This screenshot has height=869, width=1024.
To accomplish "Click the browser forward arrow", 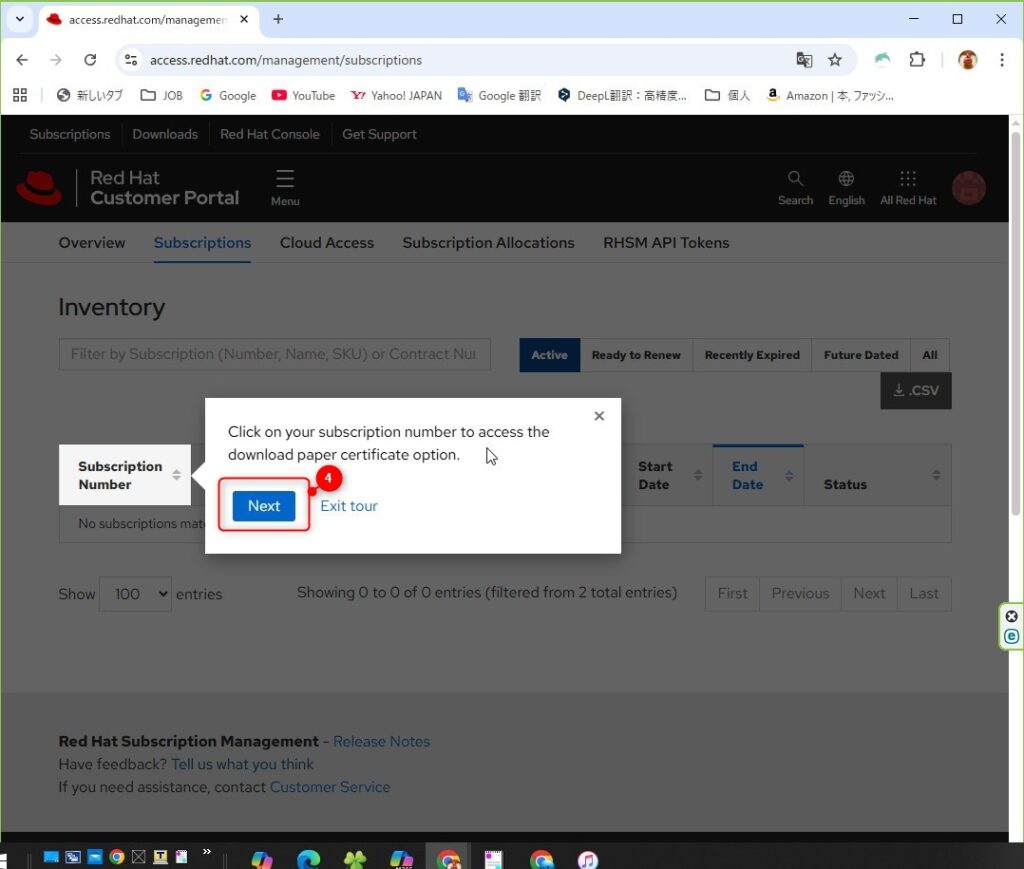I will 56,60.
